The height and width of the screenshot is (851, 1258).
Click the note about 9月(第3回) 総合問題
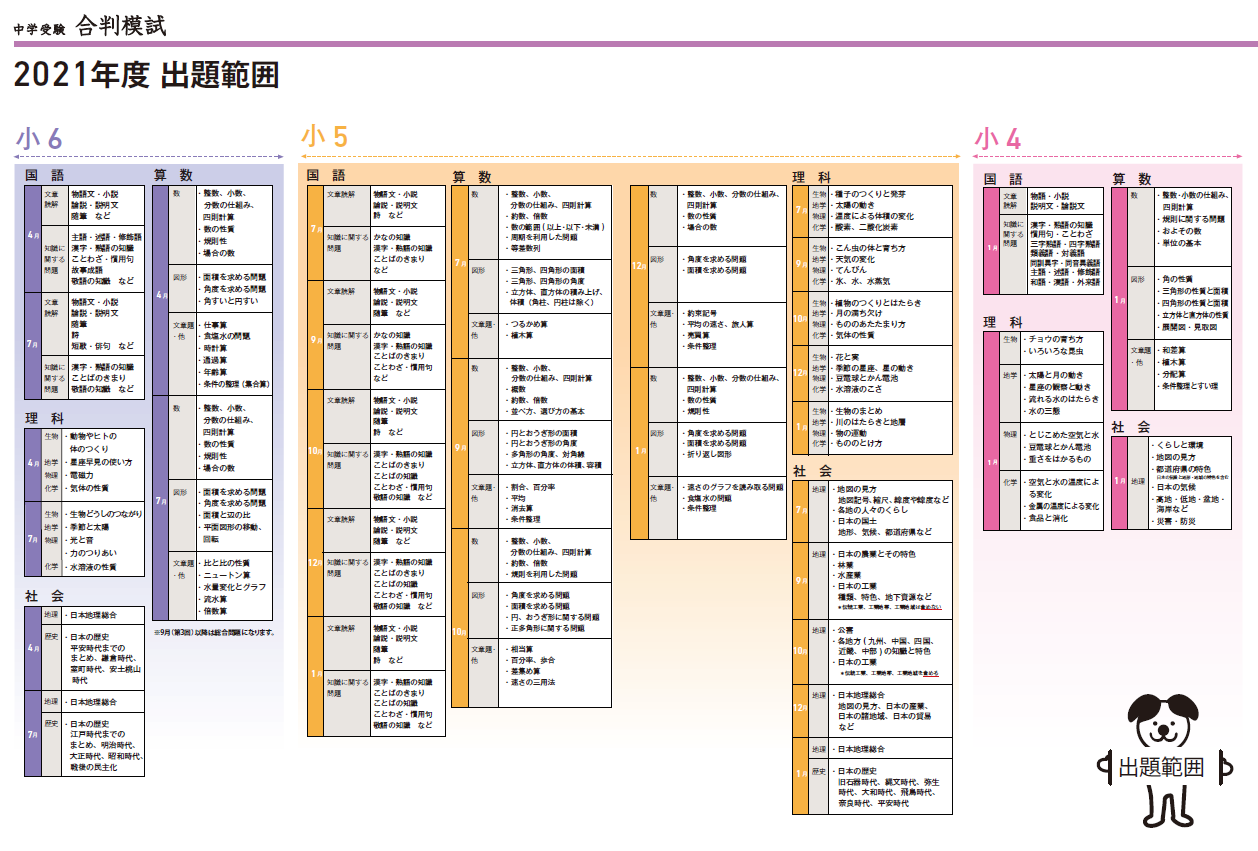pyautogui.click(x=214, y=632)
